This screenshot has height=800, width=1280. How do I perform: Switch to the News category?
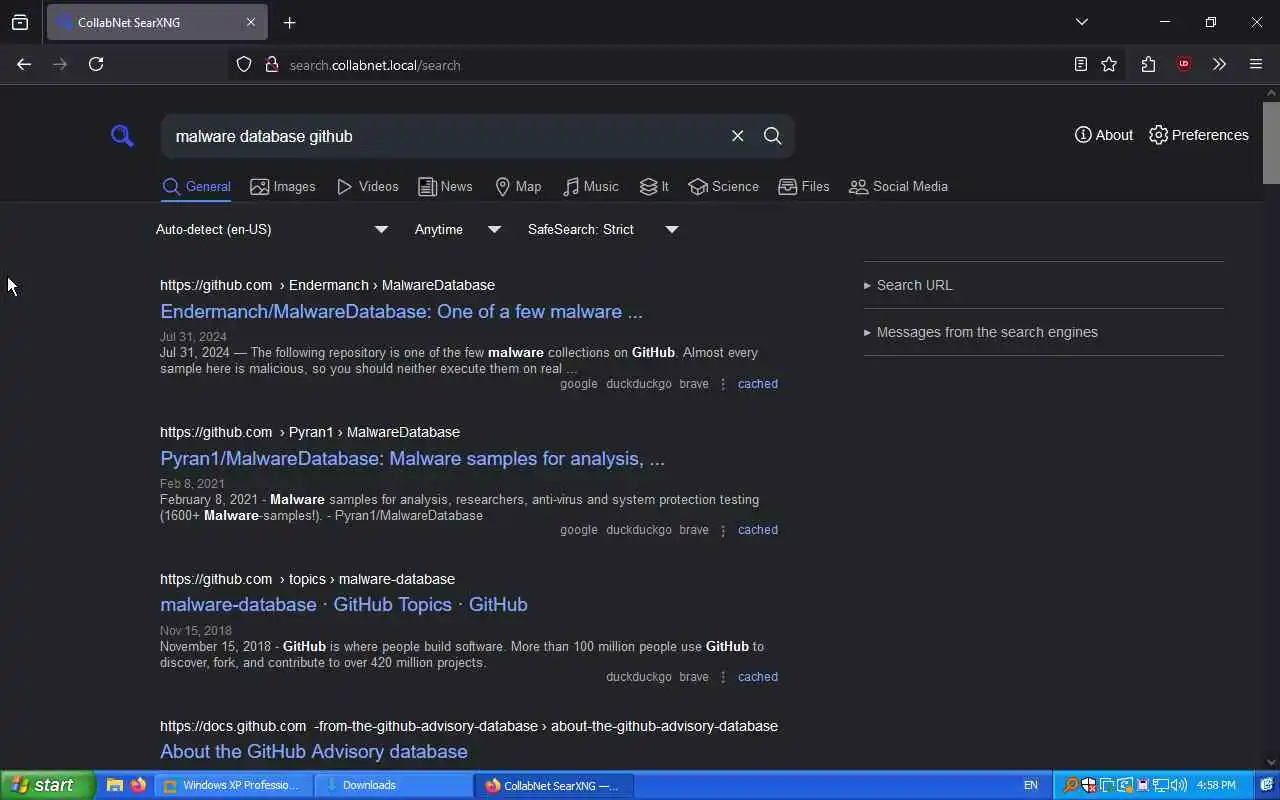click(445, 187)
